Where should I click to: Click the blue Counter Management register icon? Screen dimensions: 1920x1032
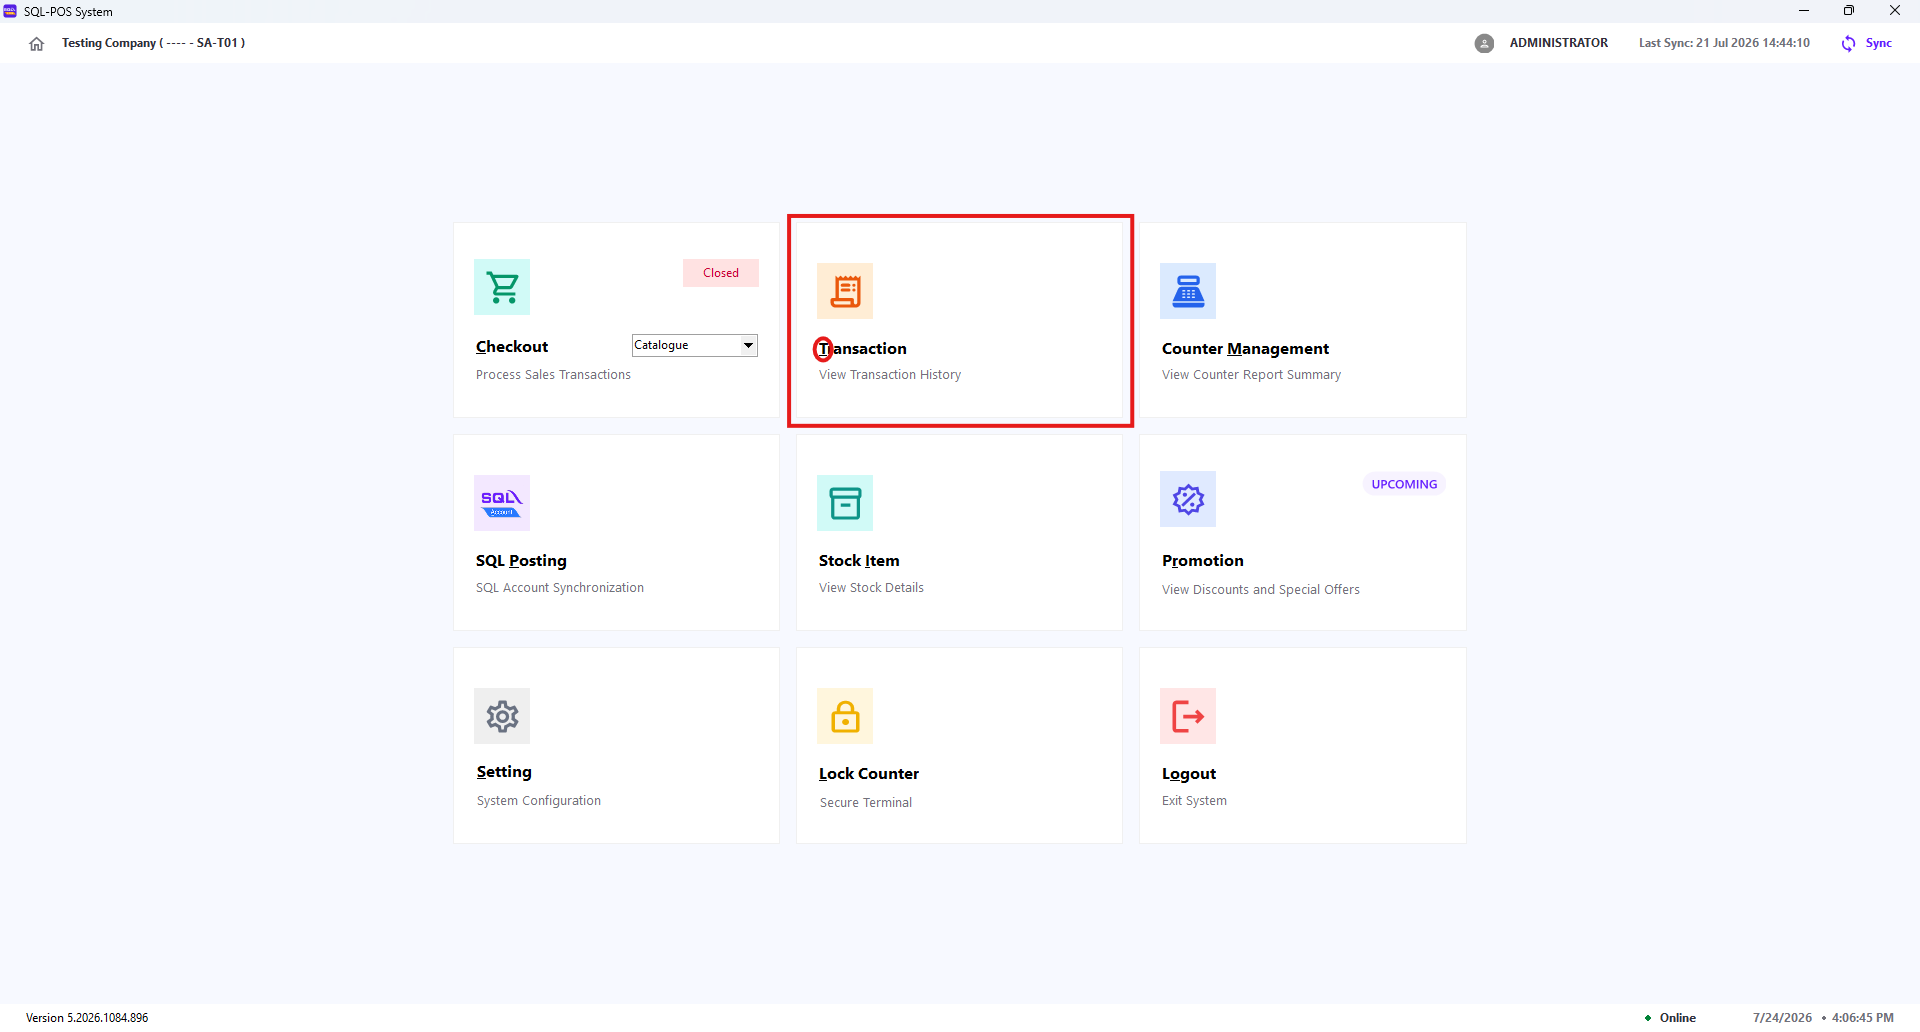click(x=1188, y=291)
